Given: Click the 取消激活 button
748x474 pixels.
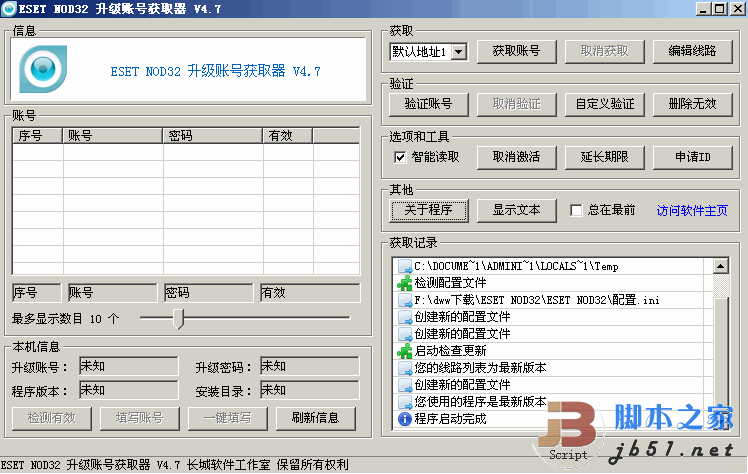Looking at the screenshot, I should click(x=517, y=157).
